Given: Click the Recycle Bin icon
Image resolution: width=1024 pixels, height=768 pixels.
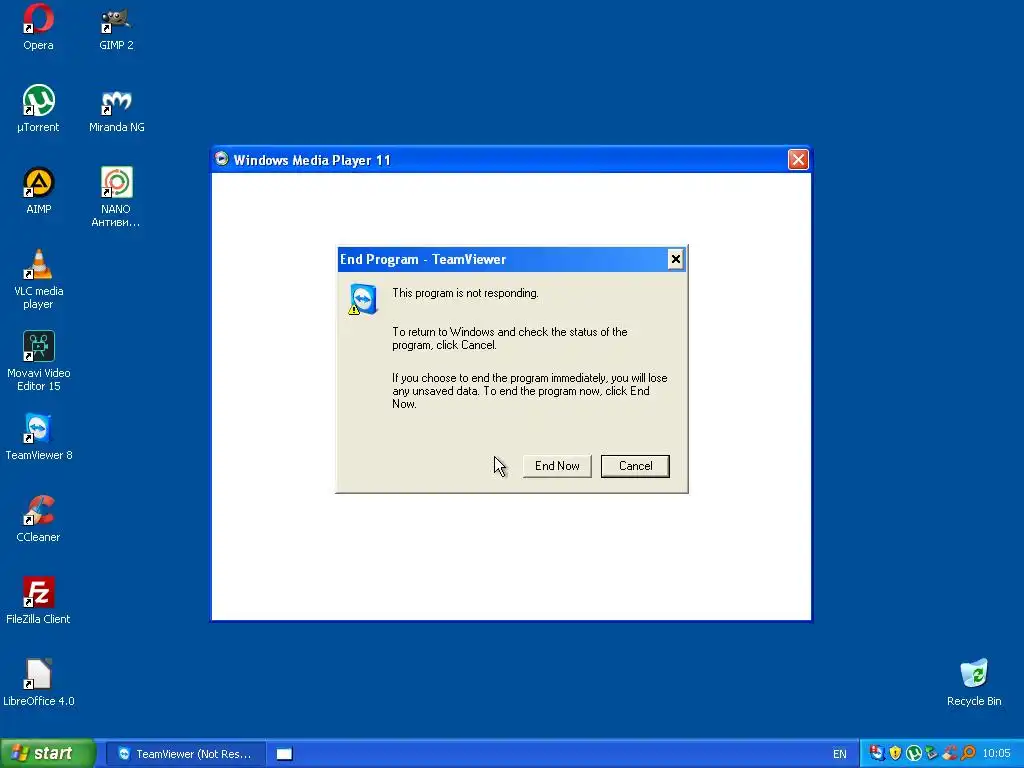Looking at the screenshot, I should [x=974, y=683].
